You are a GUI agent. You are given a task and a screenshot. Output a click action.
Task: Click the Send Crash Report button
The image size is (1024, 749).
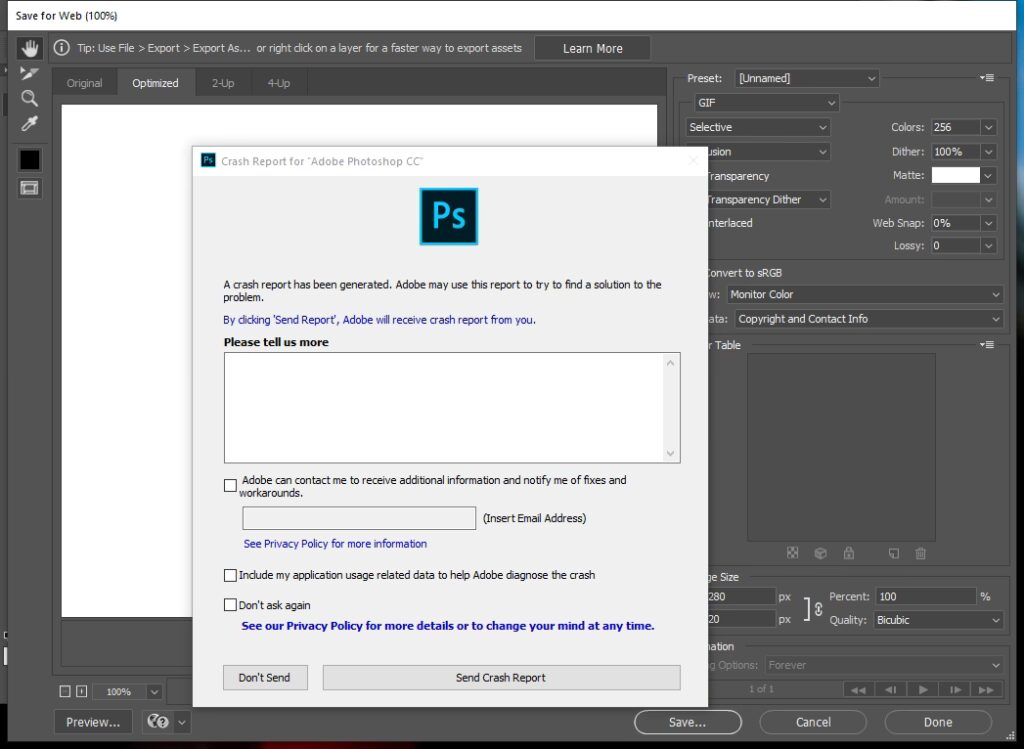click(x=501, y=677)
